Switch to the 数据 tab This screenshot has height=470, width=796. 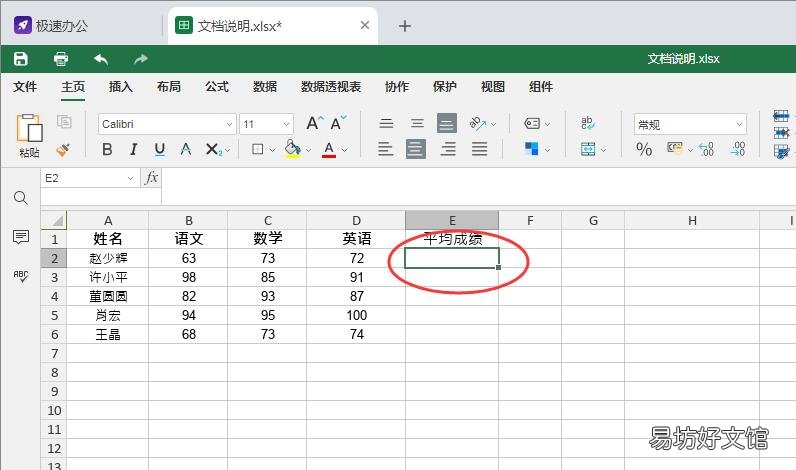[265, 87]
